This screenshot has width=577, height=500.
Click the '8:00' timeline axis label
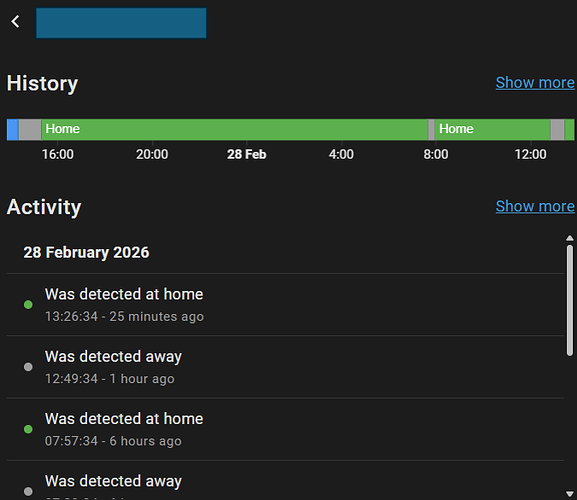(436, 154)
